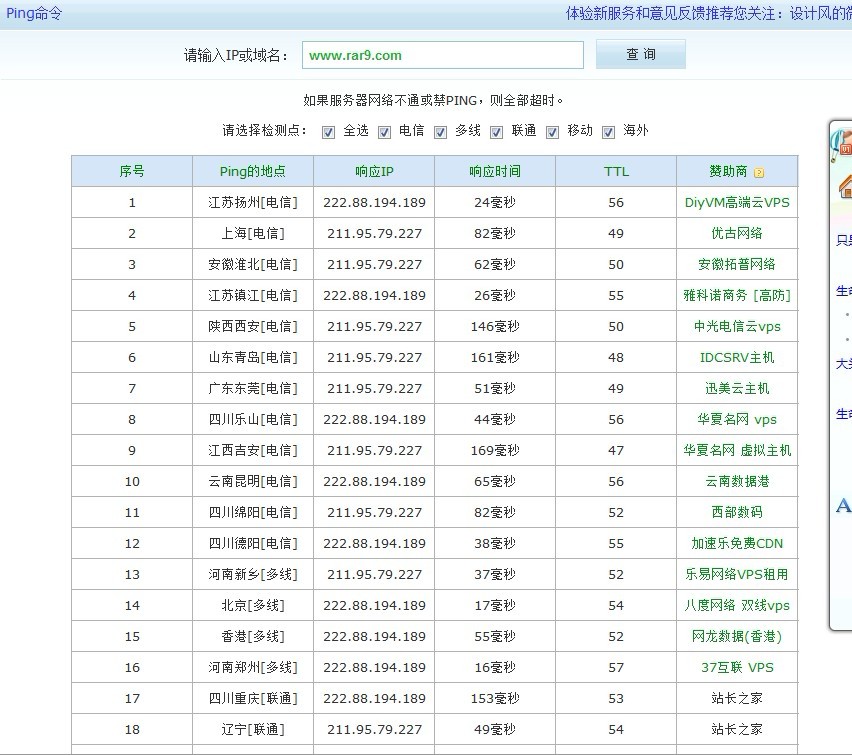Click the sponsor help icon beside 赞助商
This screenshot has height=755, width=852.
tap(759, 173)
